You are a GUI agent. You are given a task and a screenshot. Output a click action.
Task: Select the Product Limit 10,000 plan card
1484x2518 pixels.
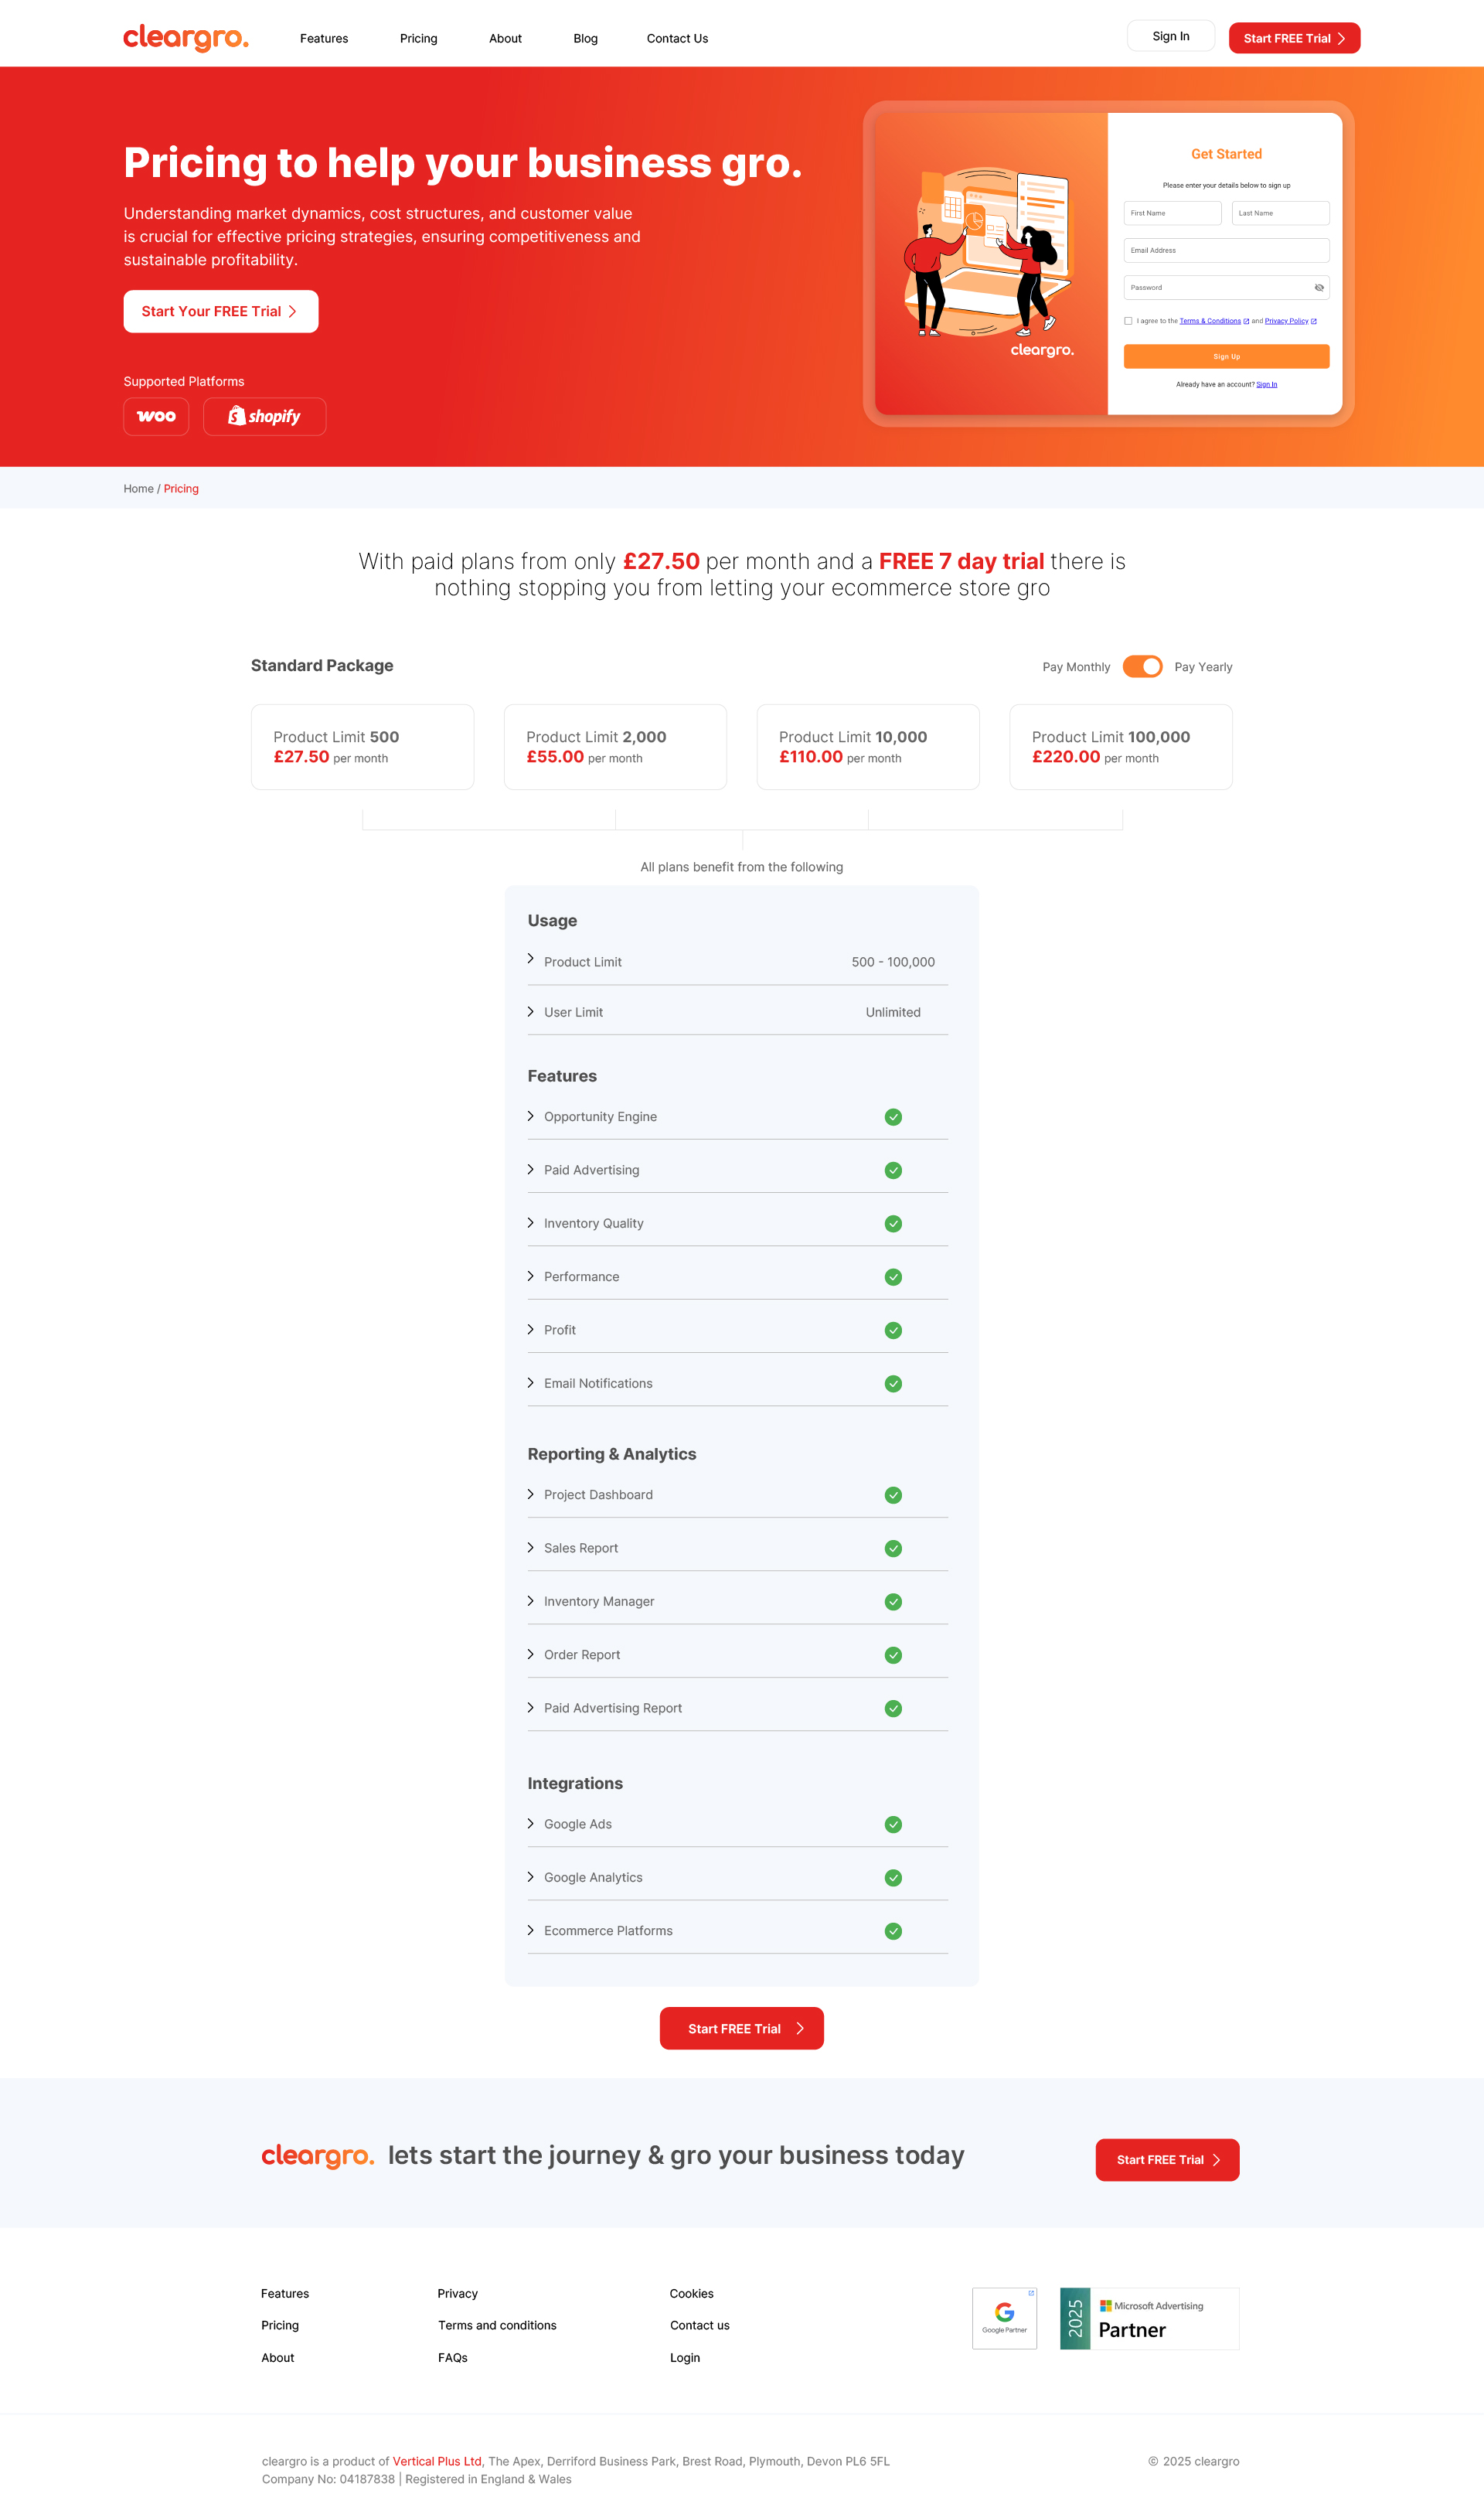[867, 747]
